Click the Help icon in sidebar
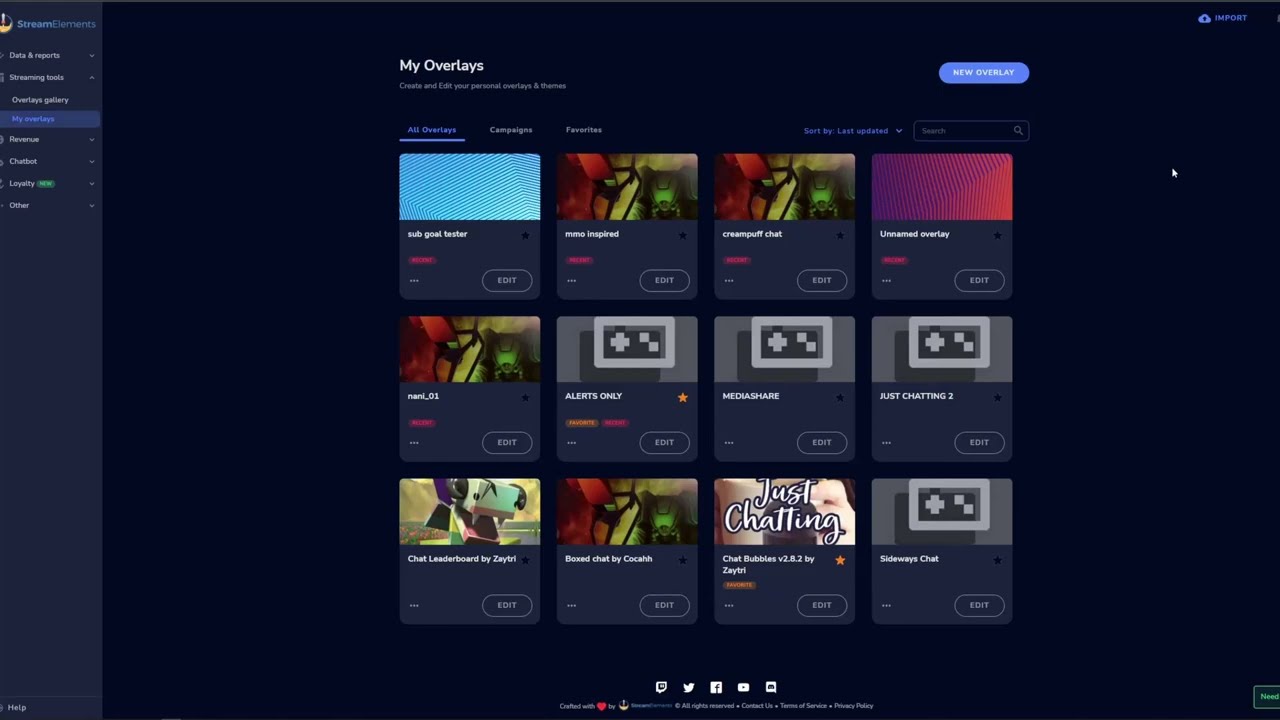This screenshot has width=1280, height=720. (3, 707)
